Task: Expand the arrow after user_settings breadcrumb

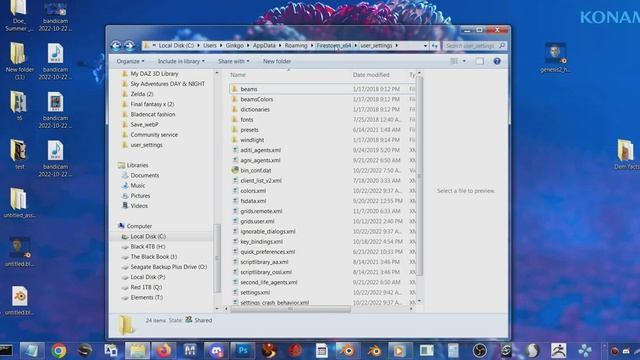Action: pyautogui.click(x=396, y=46)
